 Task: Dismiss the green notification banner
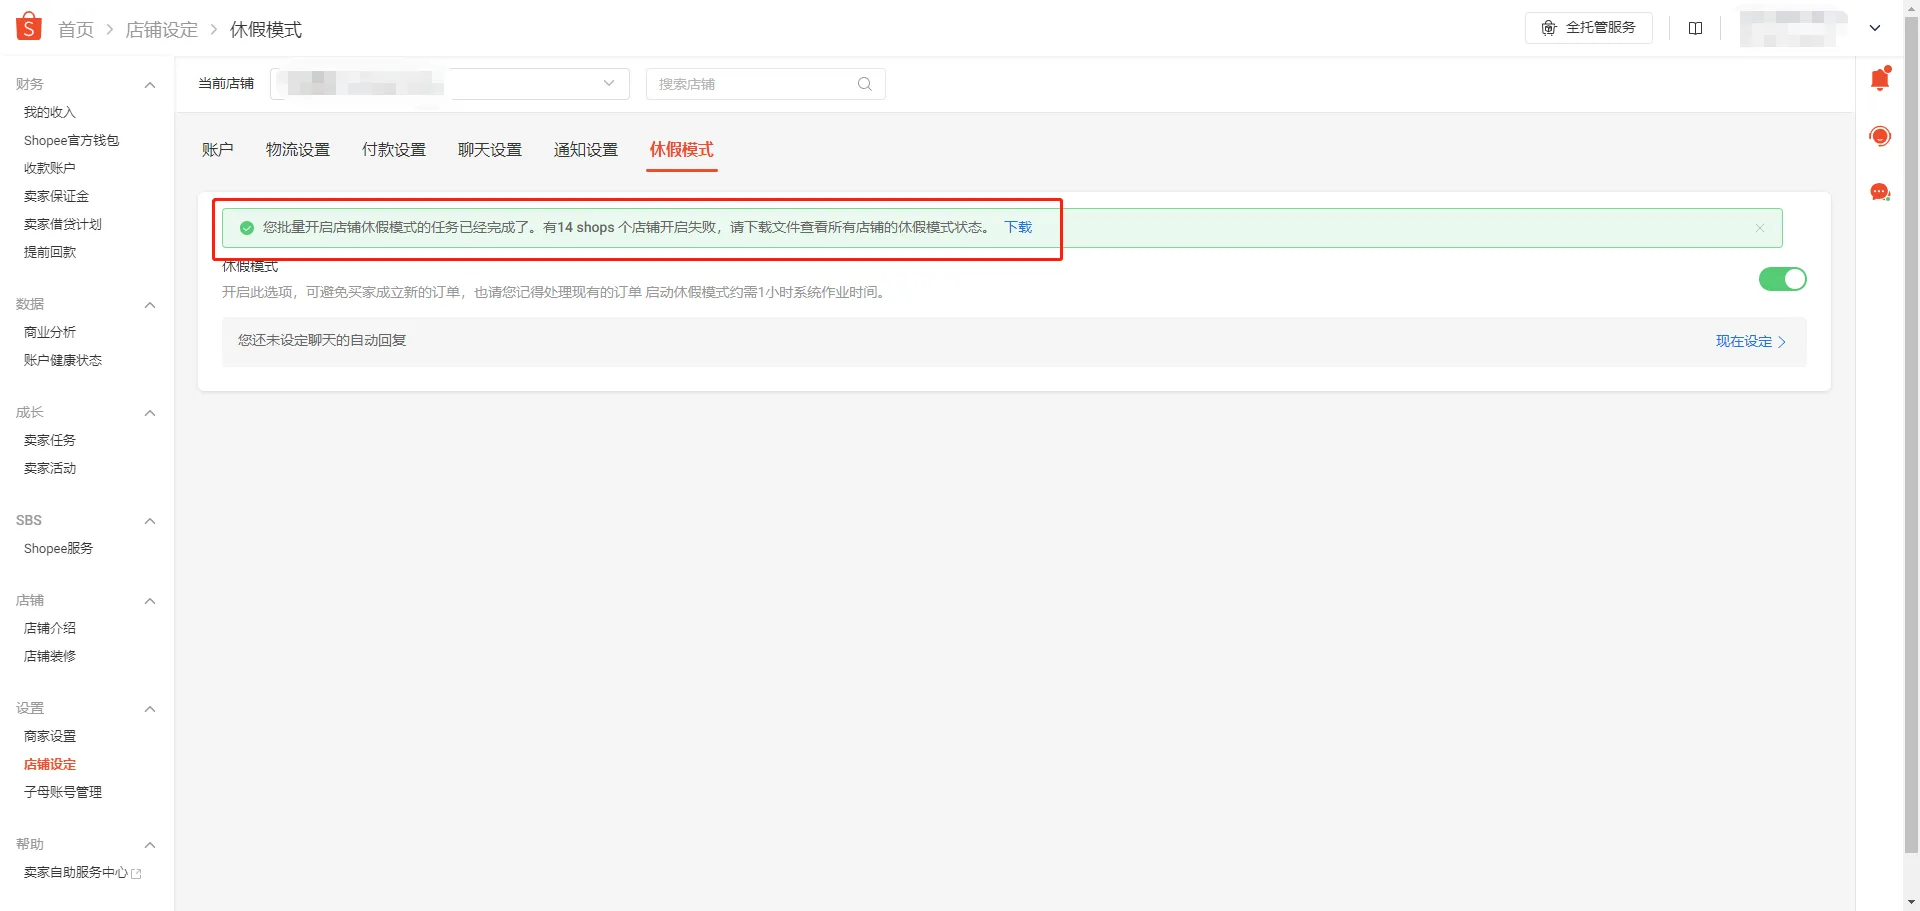coord(1760,227)
